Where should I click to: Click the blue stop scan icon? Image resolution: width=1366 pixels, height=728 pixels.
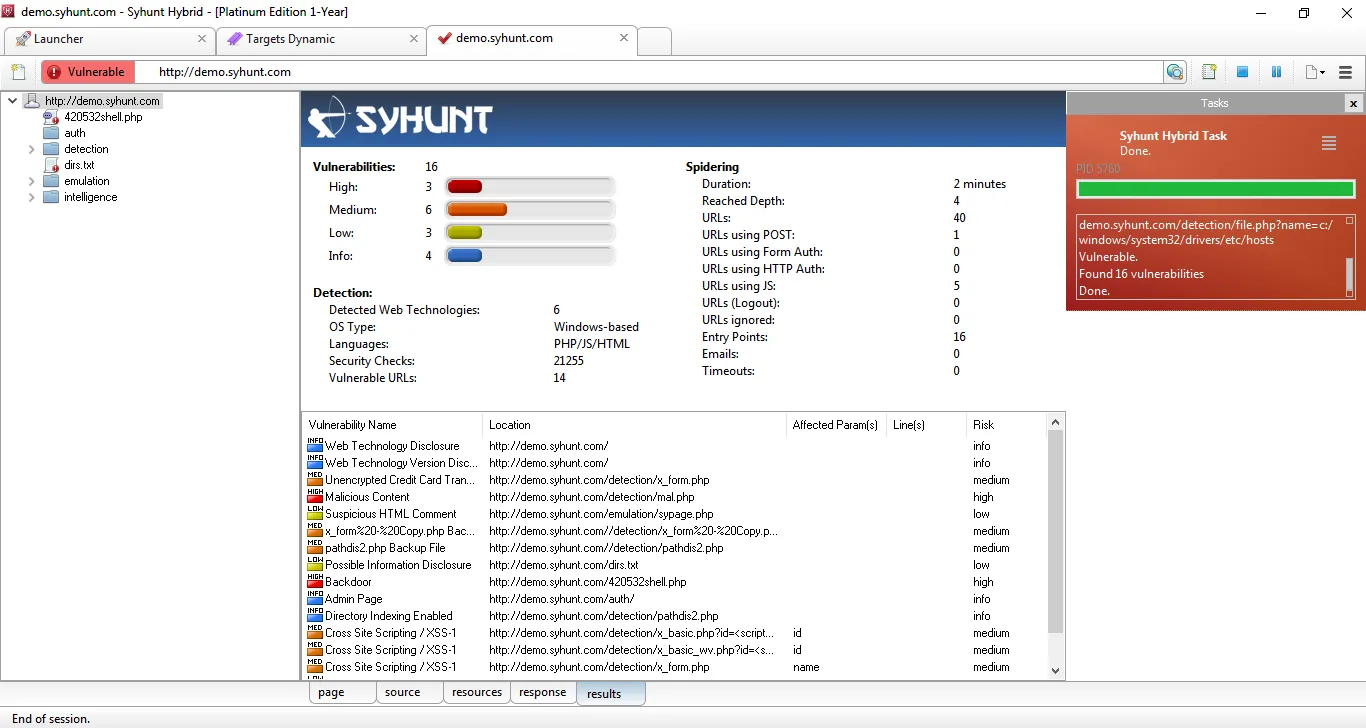[x=1242, y=71]
